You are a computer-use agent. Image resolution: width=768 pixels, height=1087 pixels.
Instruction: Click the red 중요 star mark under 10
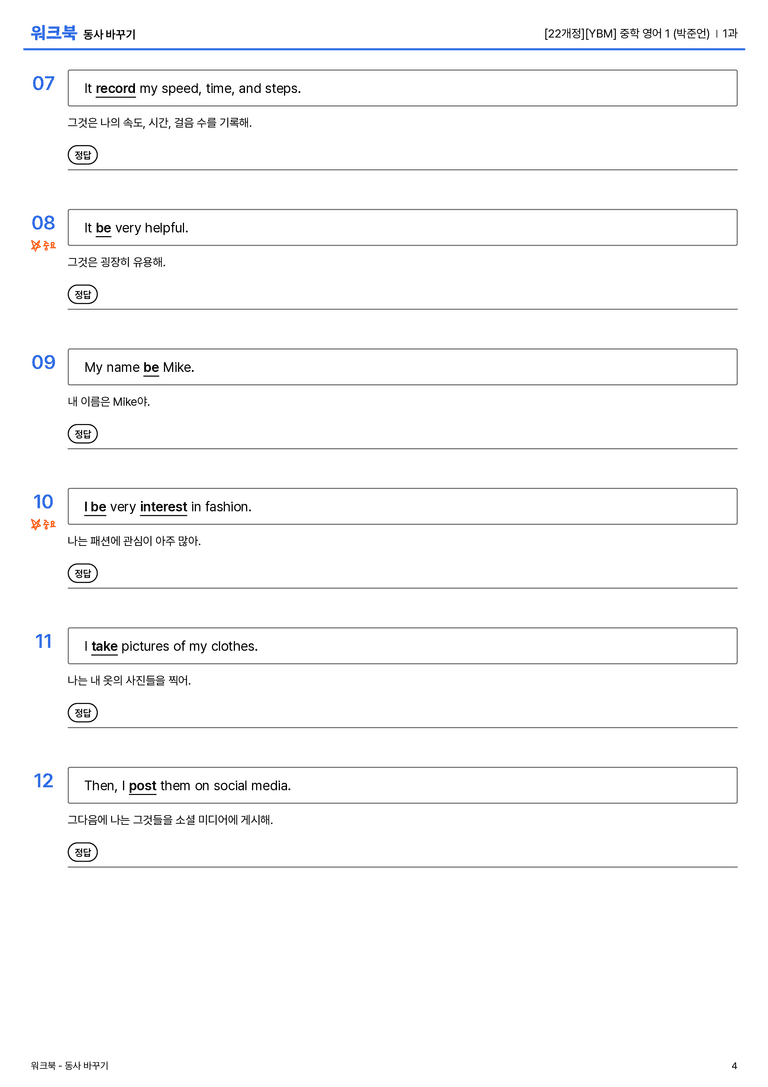(43, 524)
